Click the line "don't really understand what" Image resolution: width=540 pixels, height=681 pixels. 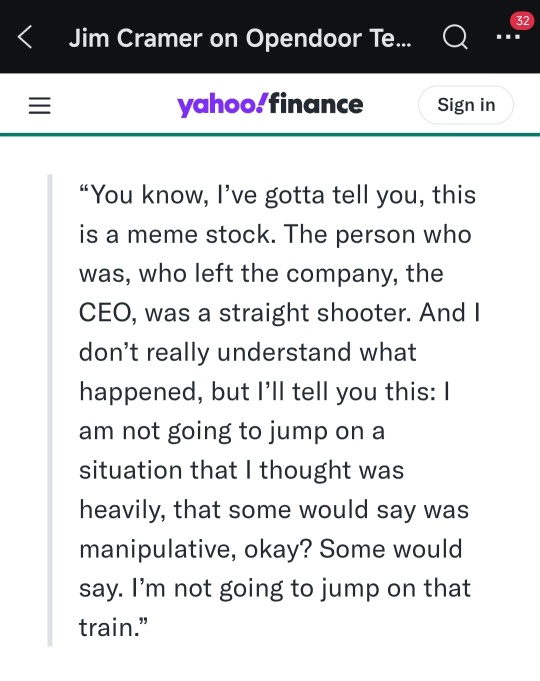pyautogui.click(x=247, y=353)
